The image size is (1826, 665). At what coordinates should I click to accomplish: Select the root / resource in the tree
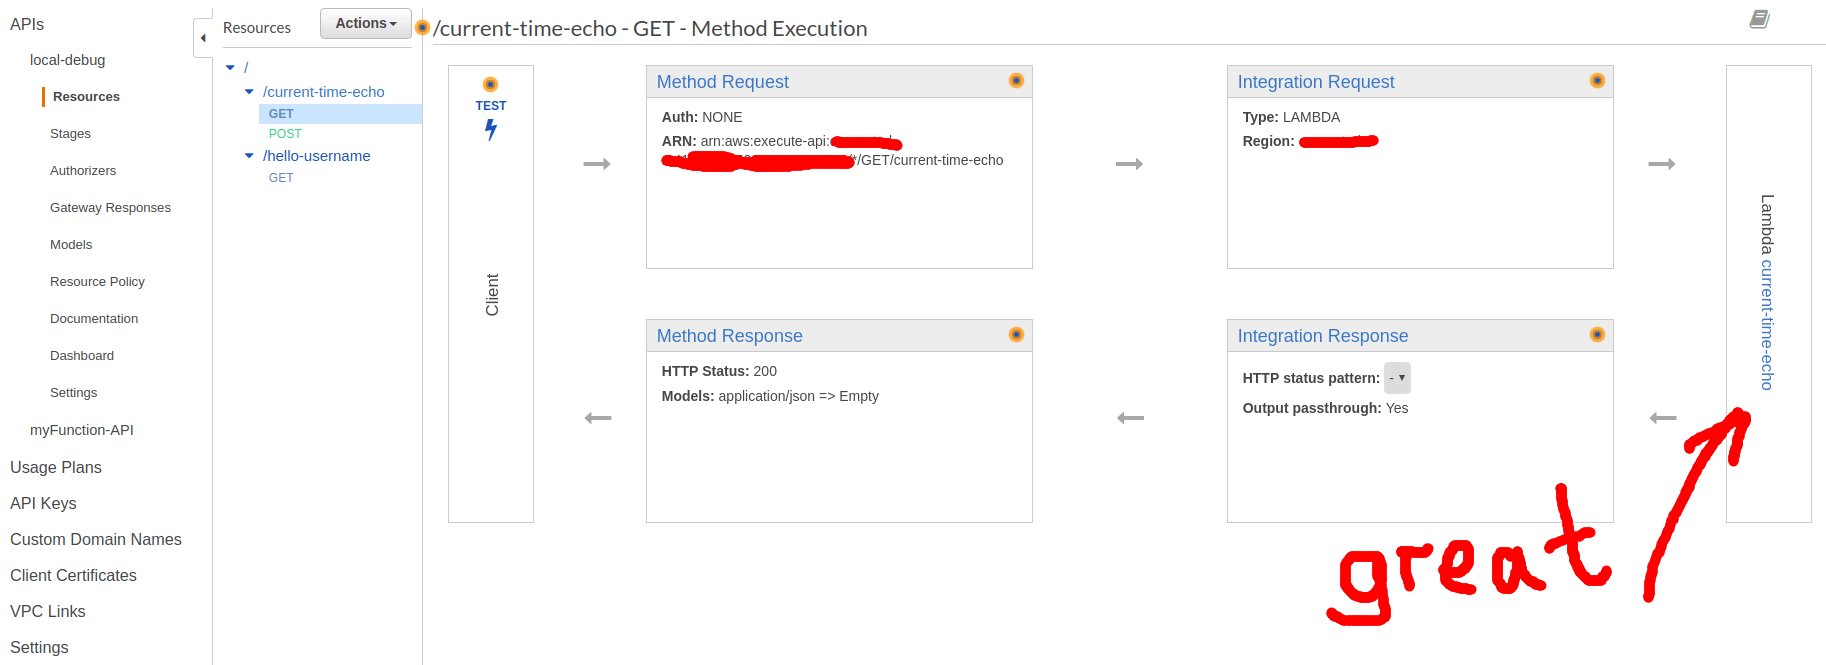245,66
